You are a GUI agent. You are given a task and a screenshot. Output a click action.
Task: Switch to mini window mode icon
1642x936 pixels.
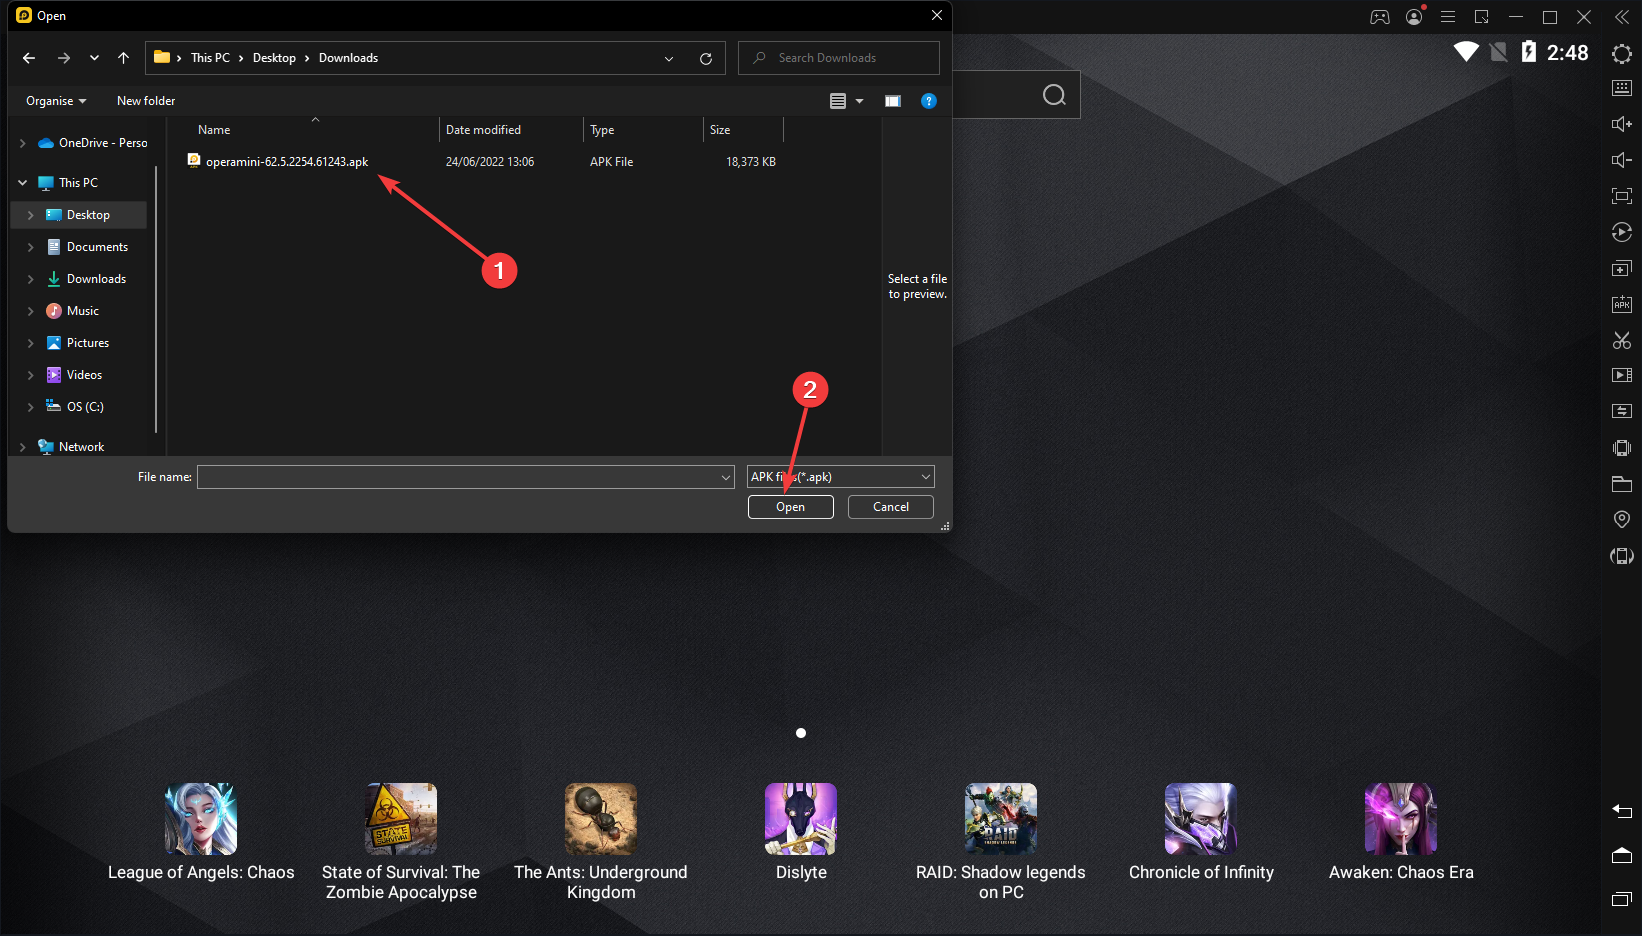tap(1482, 17)
